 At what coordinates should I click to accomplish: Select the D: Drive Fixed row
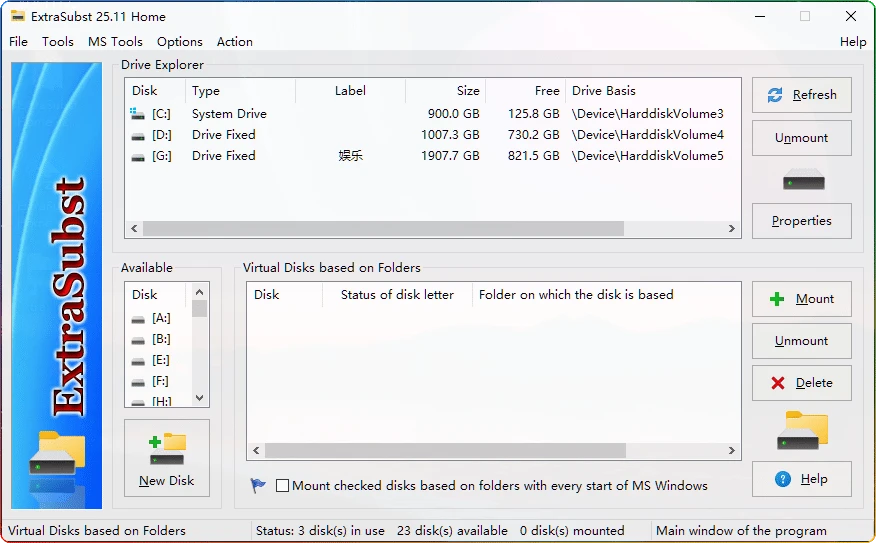[x=224, y=135]
